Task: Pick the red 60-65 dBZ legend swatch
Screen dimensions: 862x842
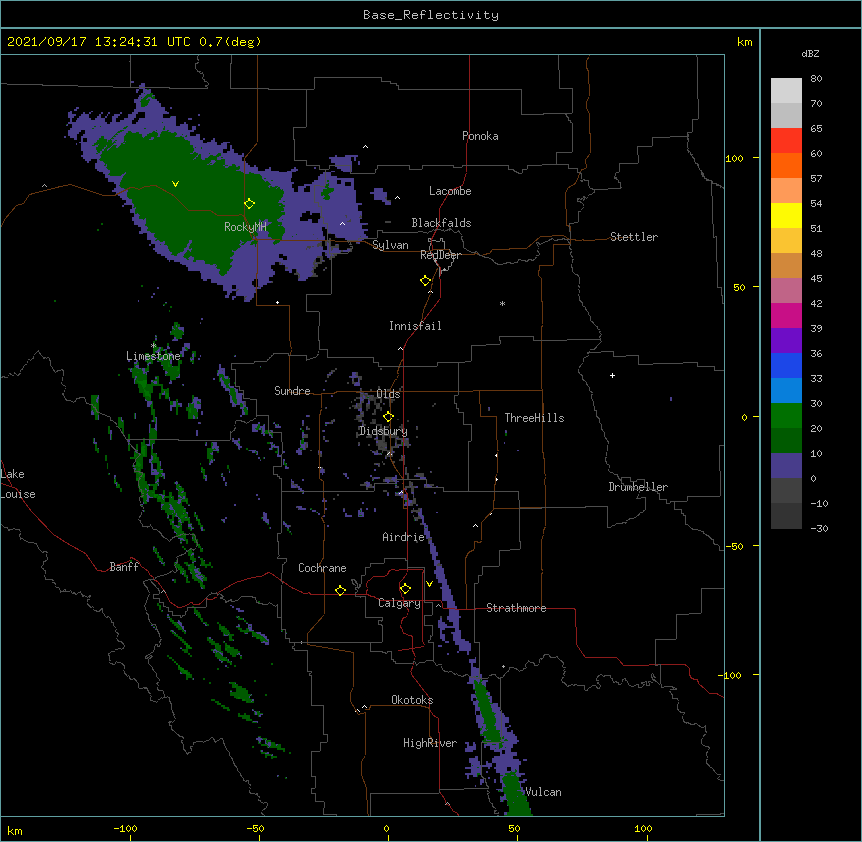Action: click(x=786, y=140)
